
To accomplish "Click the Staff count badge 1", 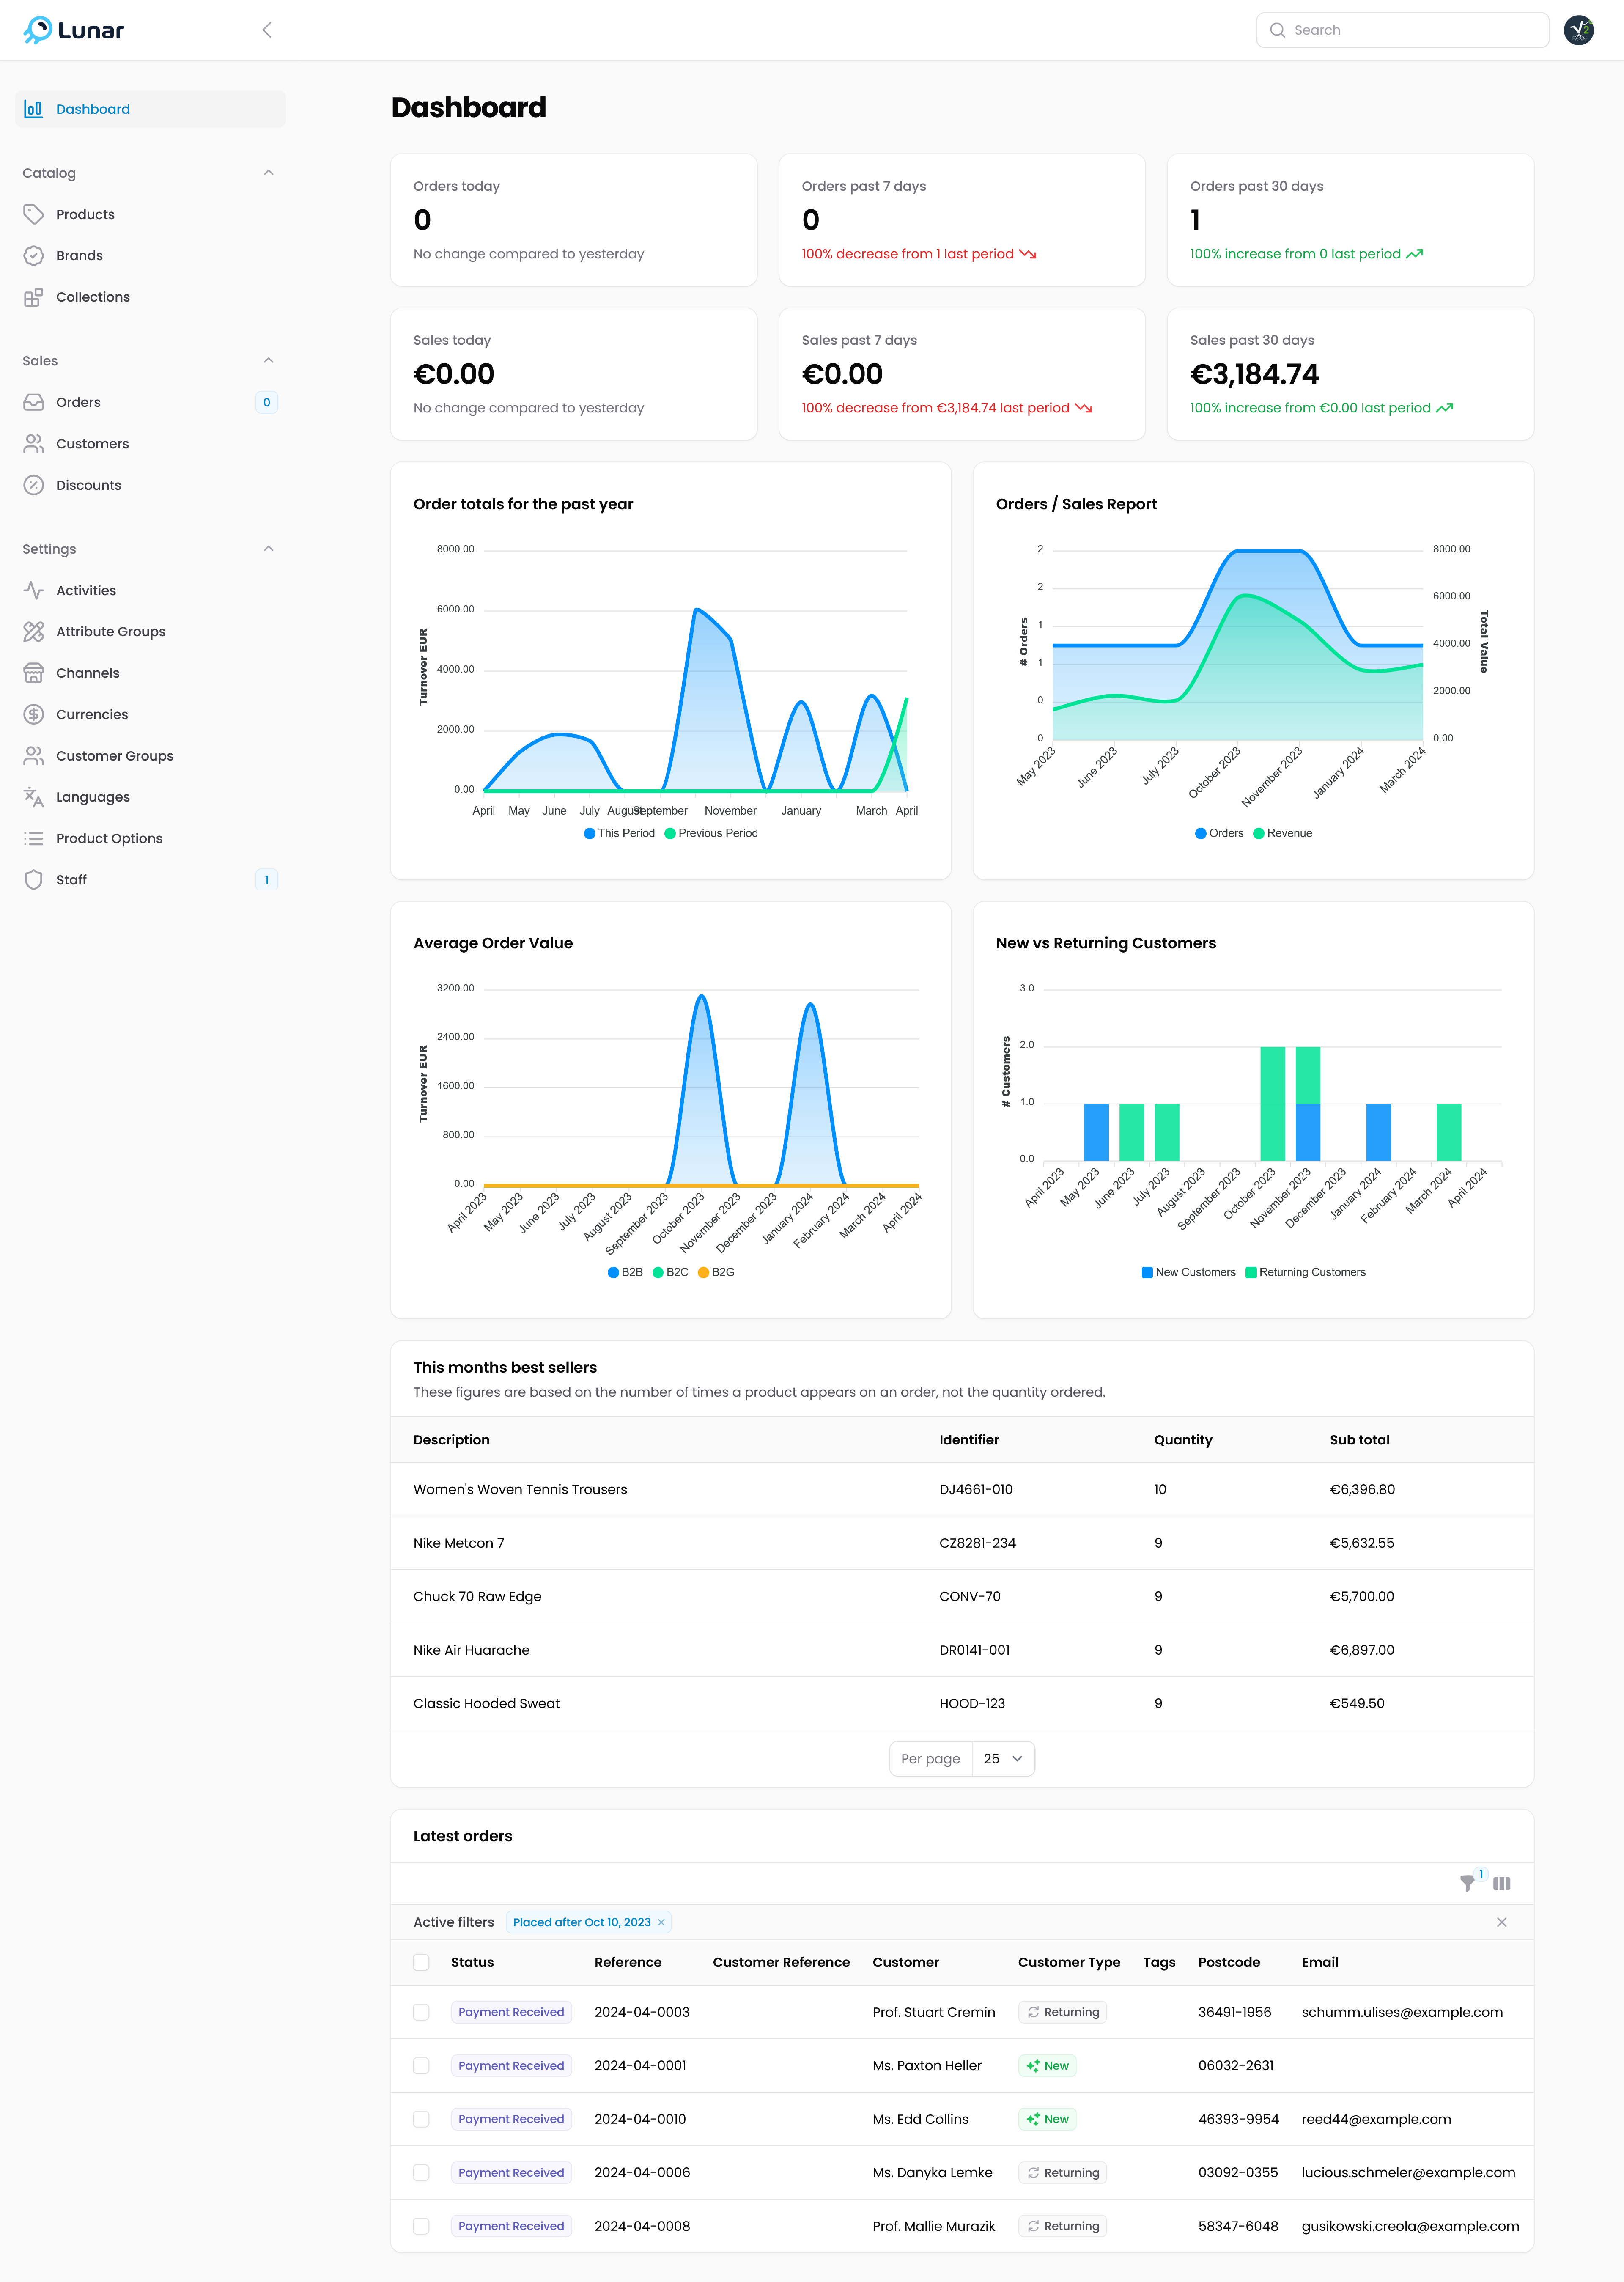I will click(266, 880).
